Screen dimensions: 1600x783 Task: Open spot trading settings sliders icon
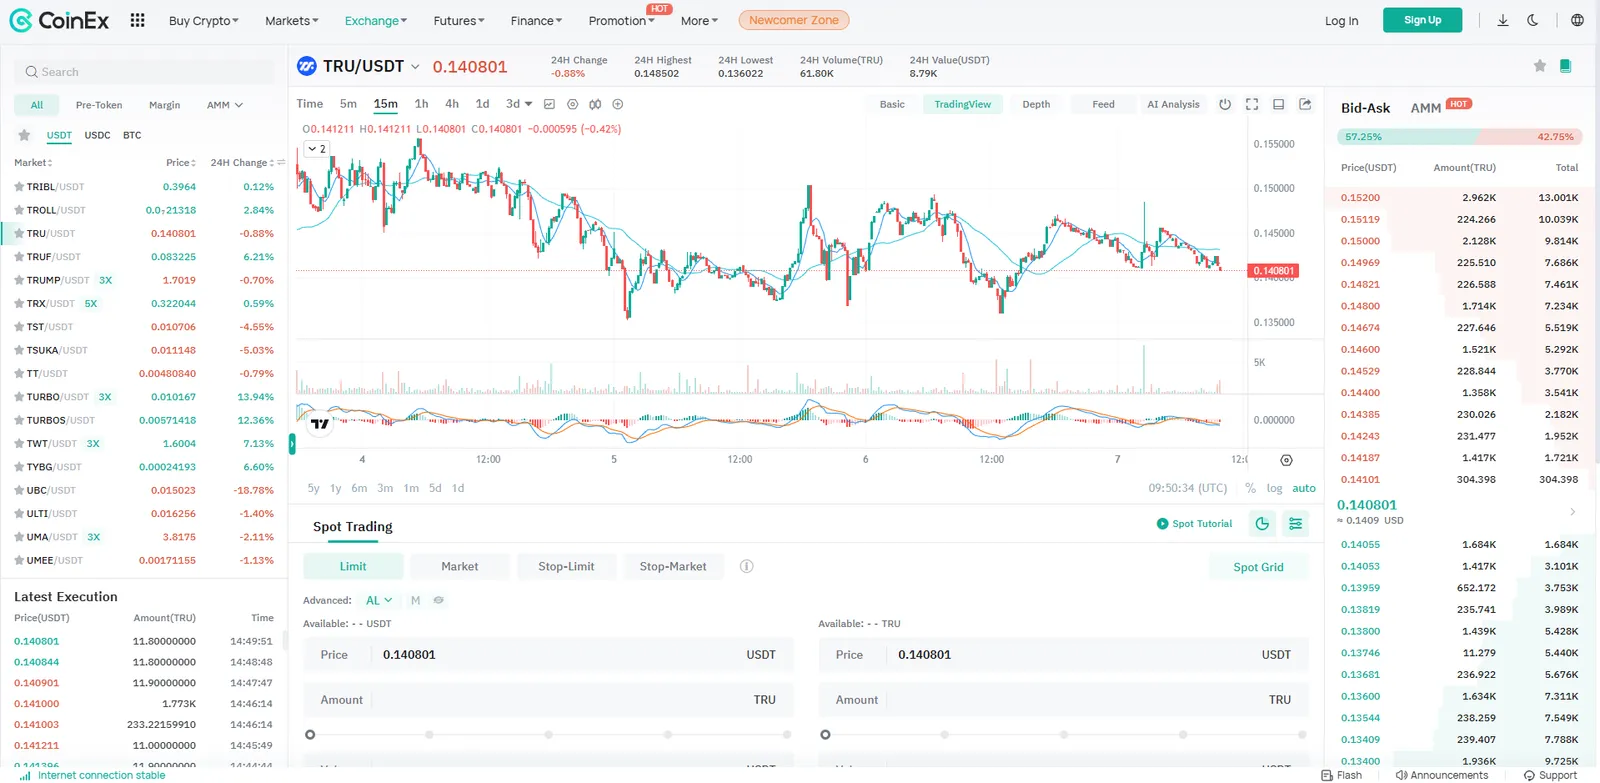pyautogui.click(x=1296, y=524)
